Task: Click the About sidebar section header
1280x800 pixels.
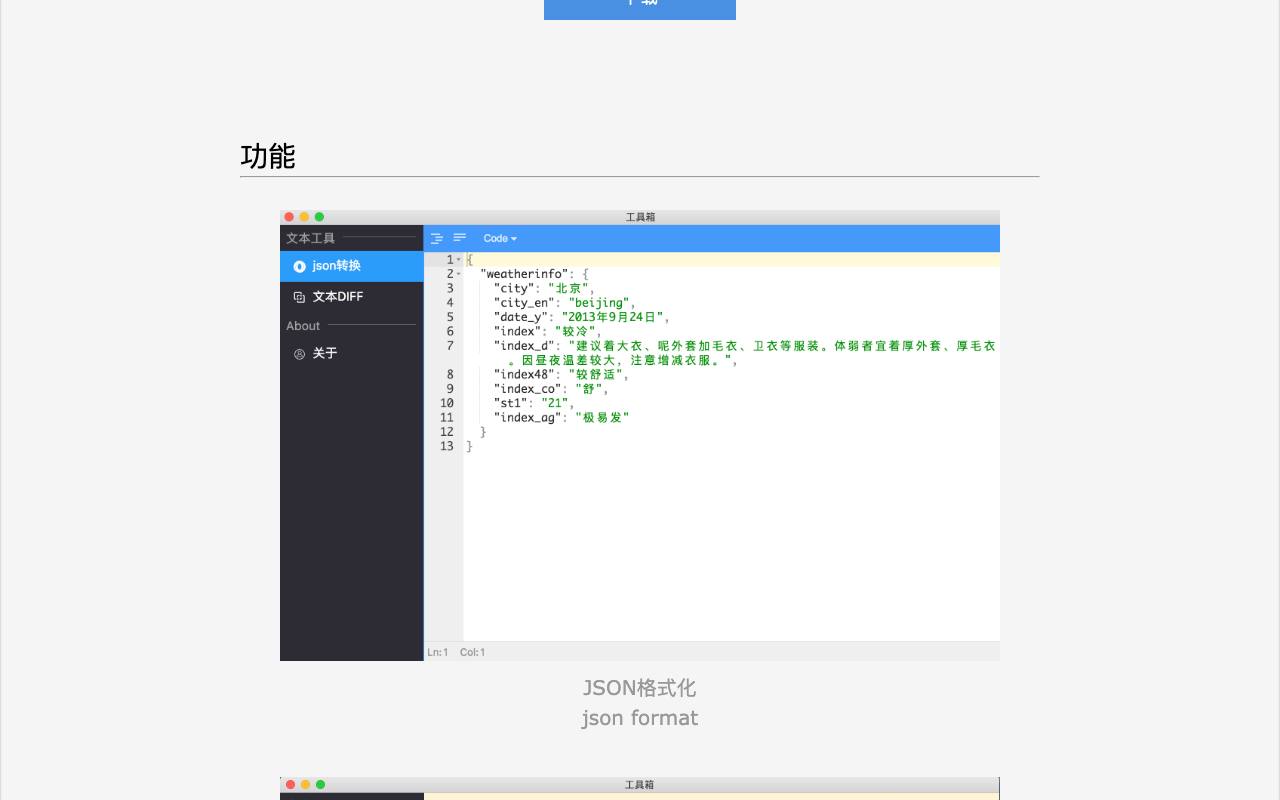Action: click(303, 326)
